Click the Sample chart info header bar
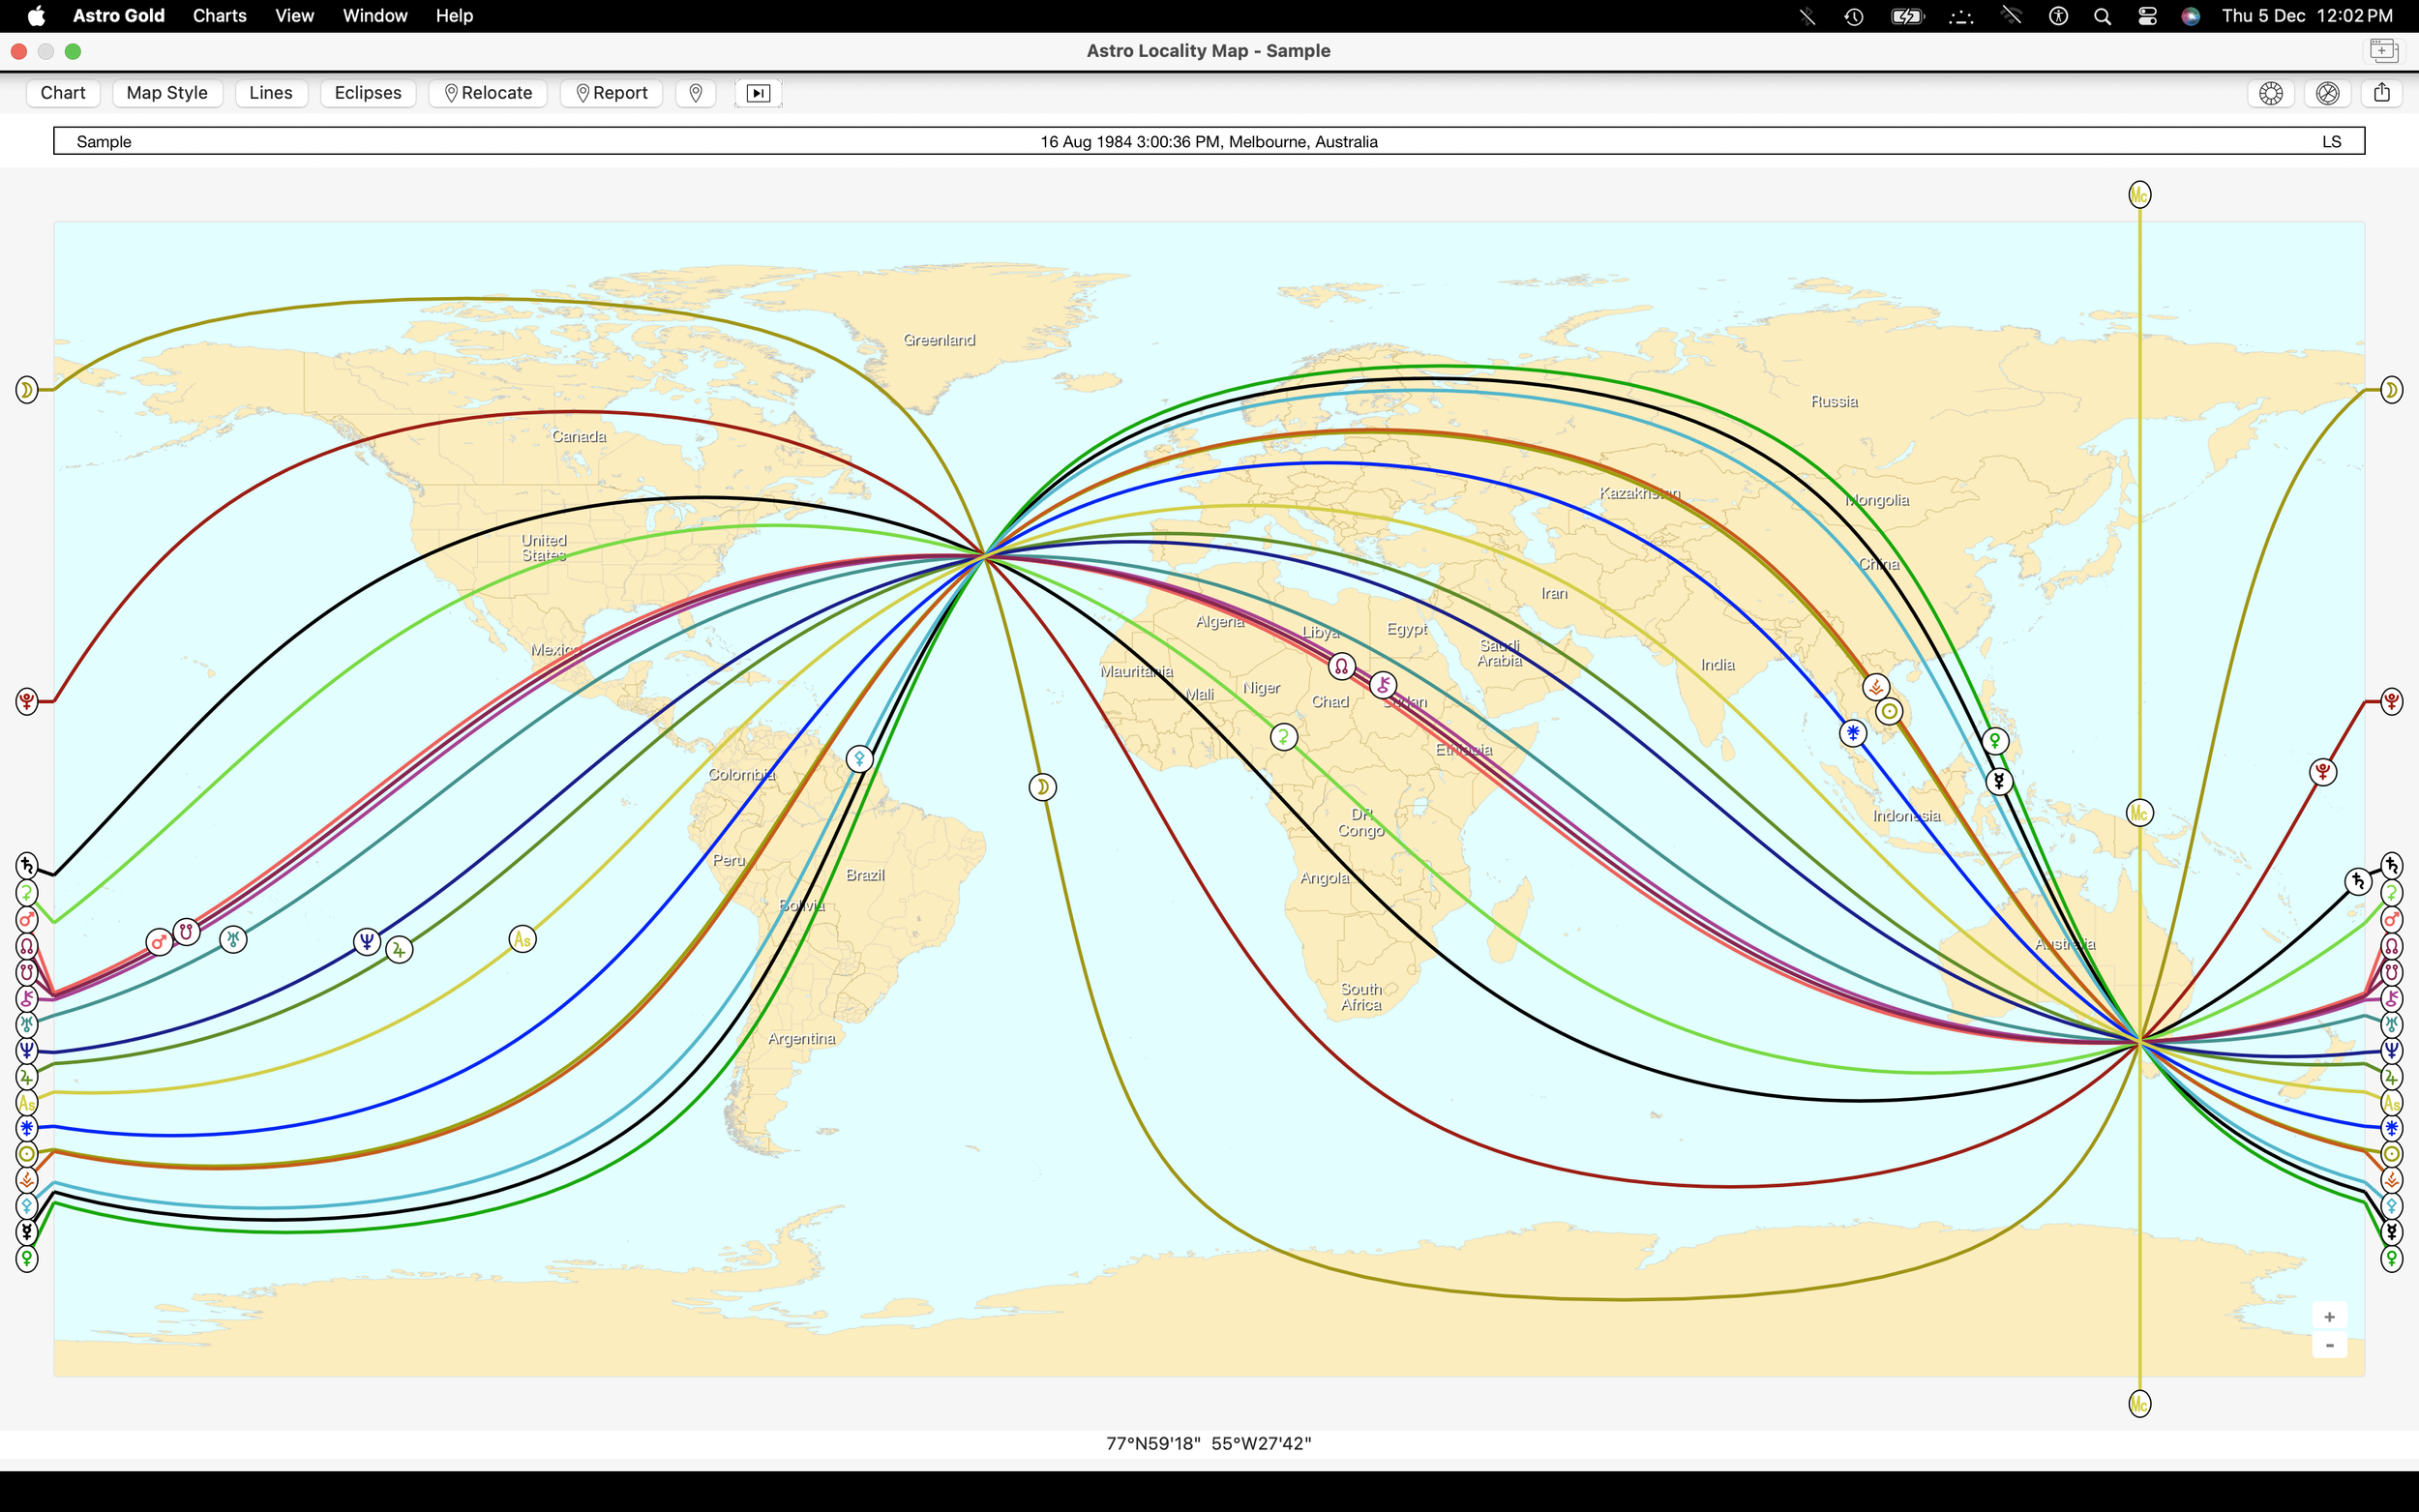This screenshot has width=2419, height=1512. (x=1208, y=141)
